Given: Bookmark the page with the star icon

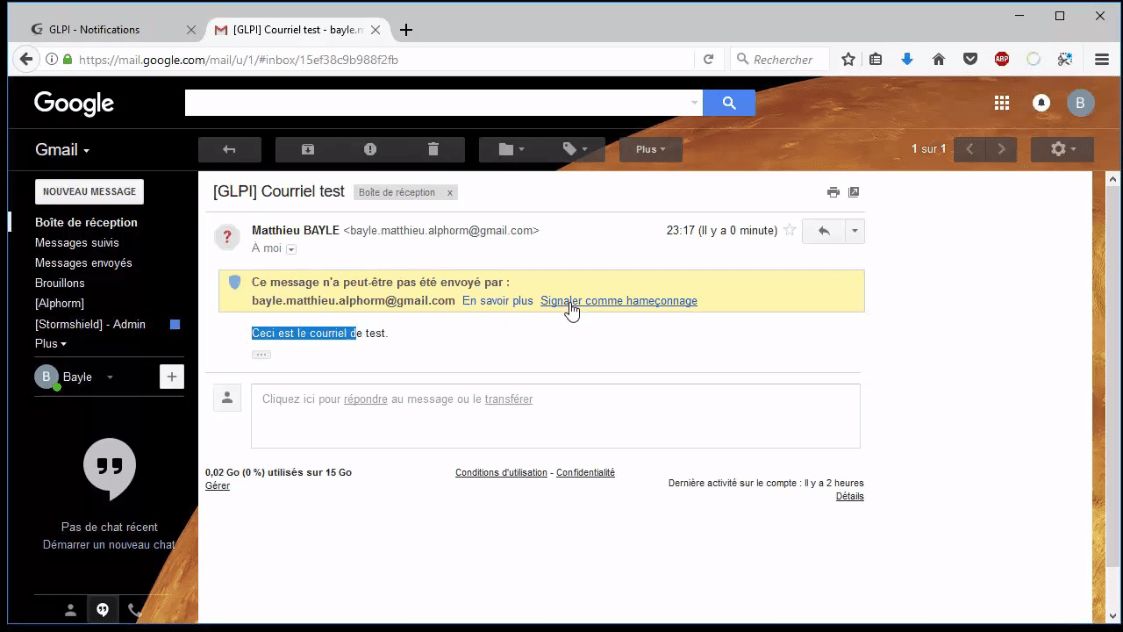Looking at the screenshot, I should [848, 59].
